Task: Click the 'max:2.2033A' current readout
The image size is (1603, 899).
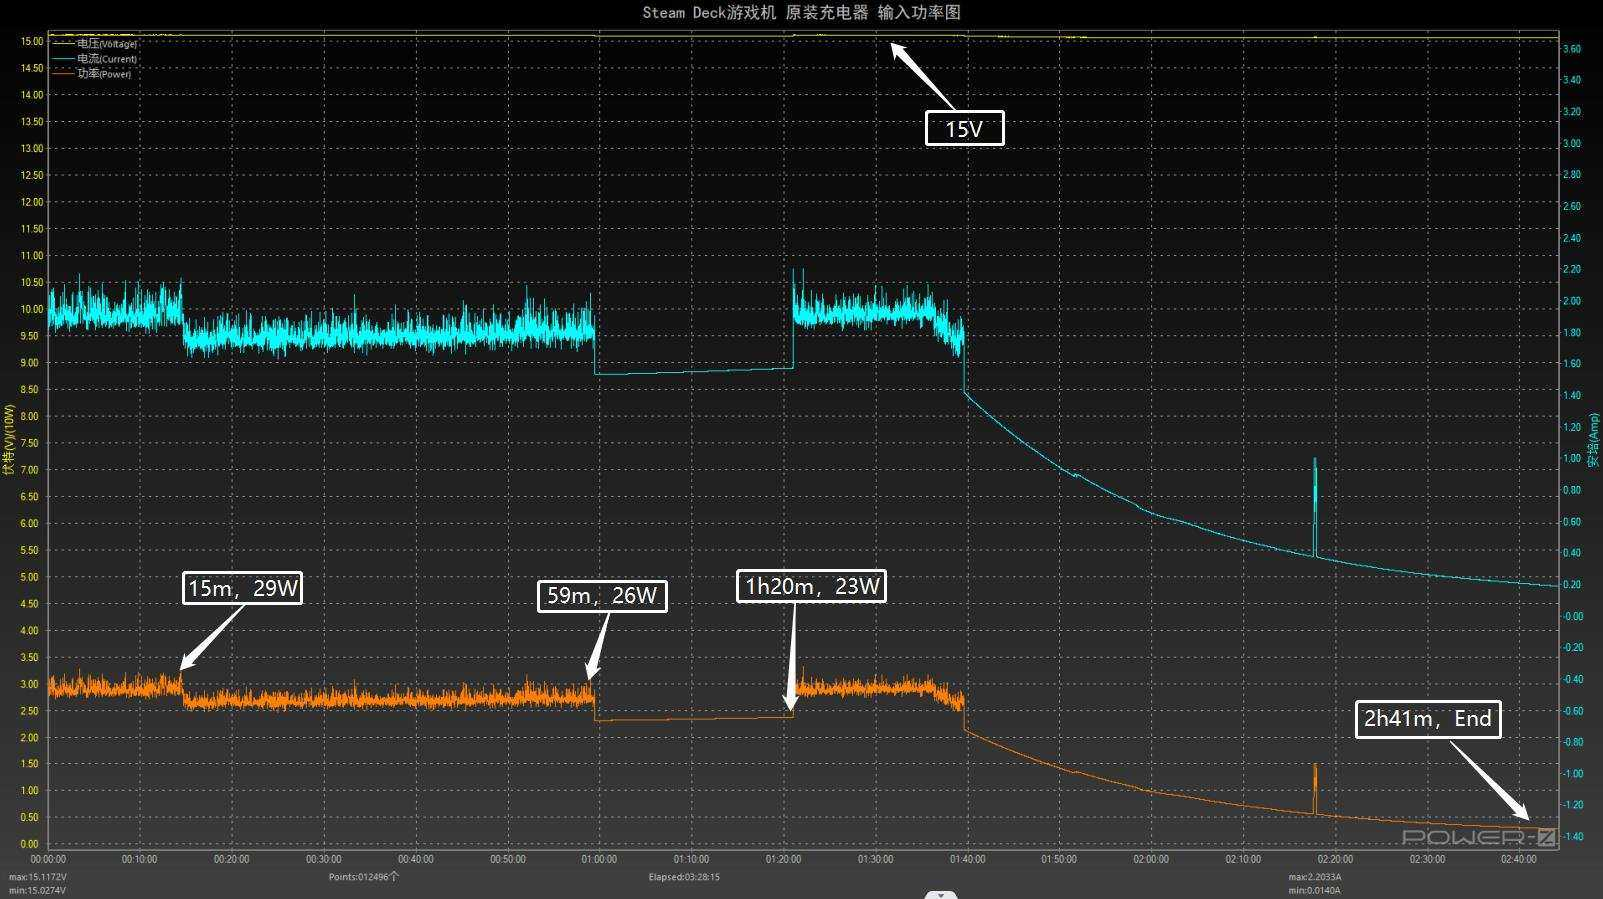Action: (1315, 877)
